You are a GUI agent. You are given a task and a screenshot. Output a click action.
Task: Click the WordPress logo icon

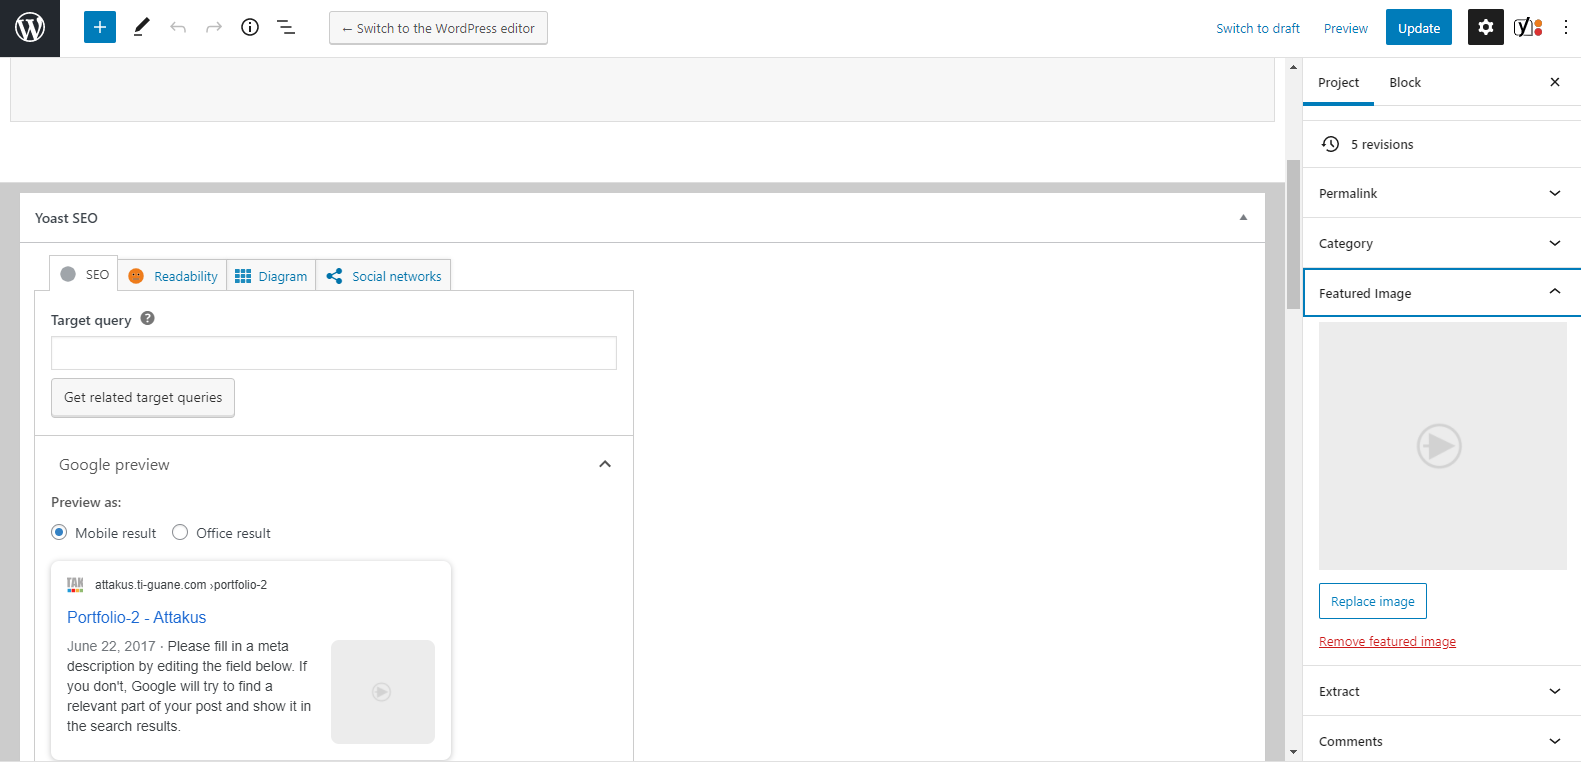tap(30, 28)
